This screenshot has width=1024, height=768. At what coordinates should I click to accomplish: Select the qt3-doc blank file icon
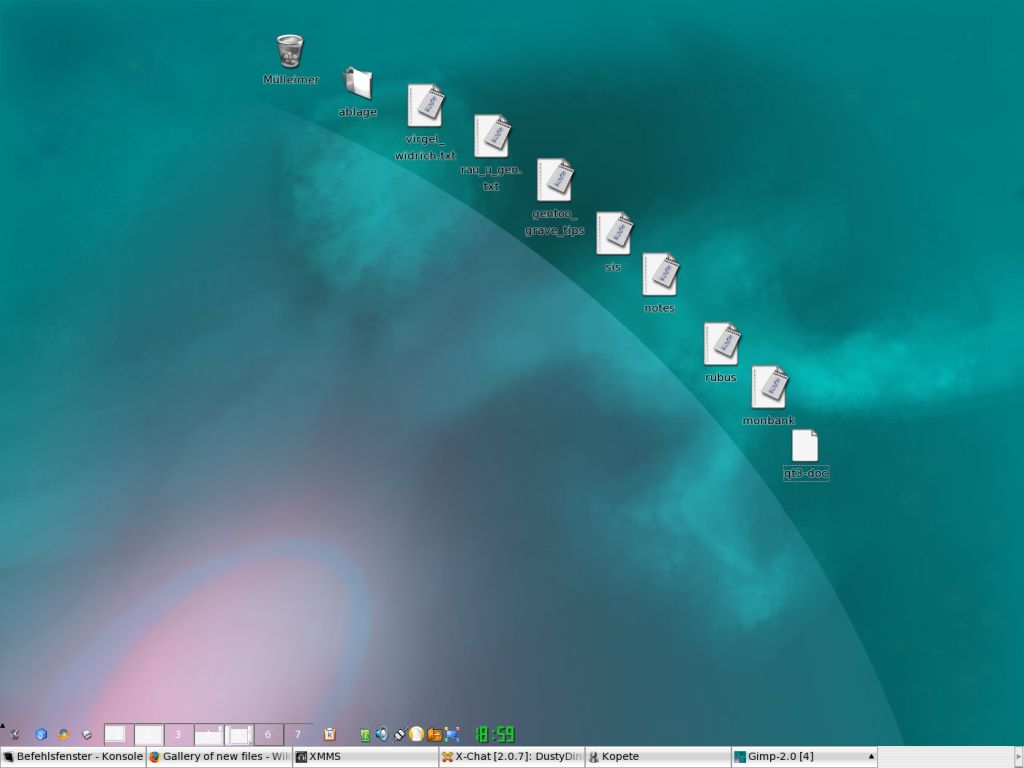click(805, 445)
